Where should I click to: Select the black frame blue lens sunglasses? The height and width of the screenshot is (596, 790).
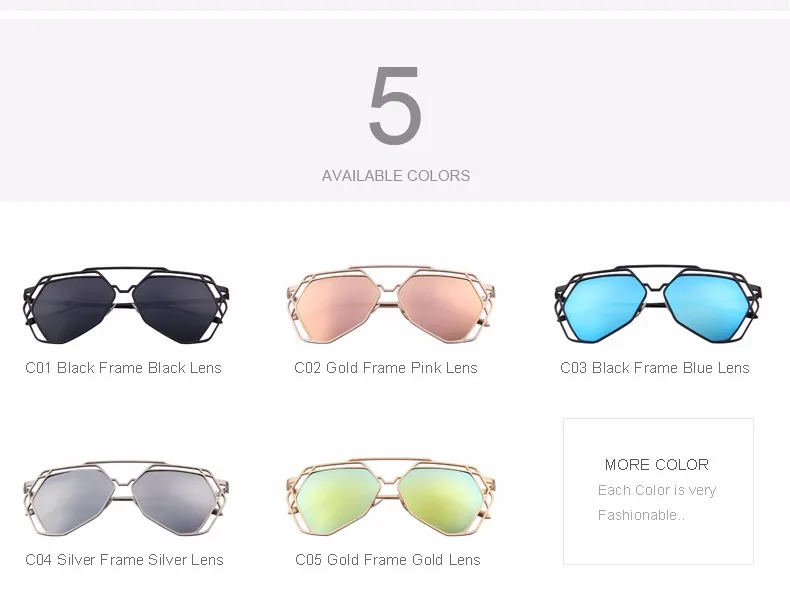point(658,304)
